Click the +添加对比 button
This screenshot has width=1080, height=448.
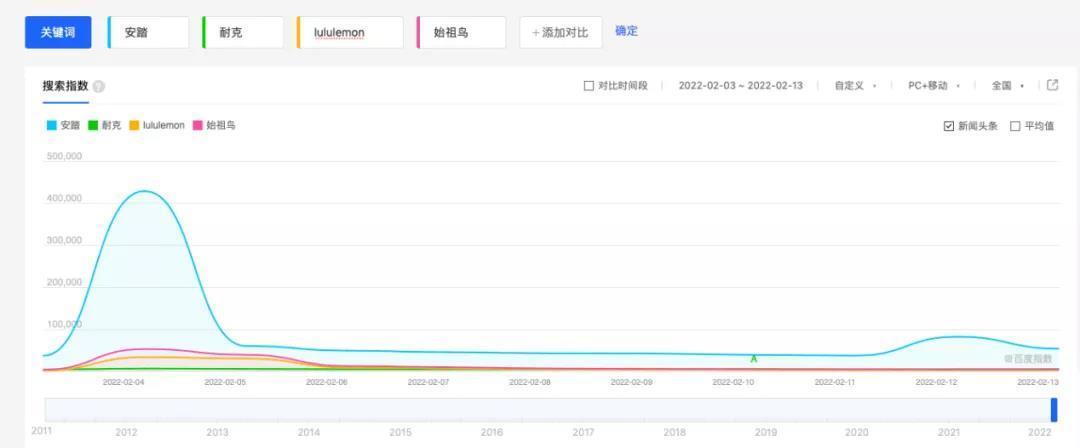pyautogui.click(x=561, y=32)
